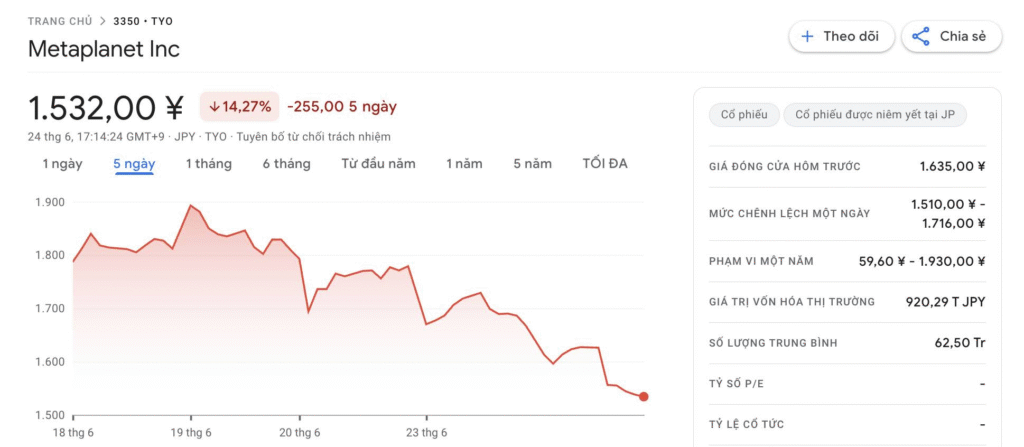
Task: Click the plus icon on Theo dõi
Action: tap(807, 37)
